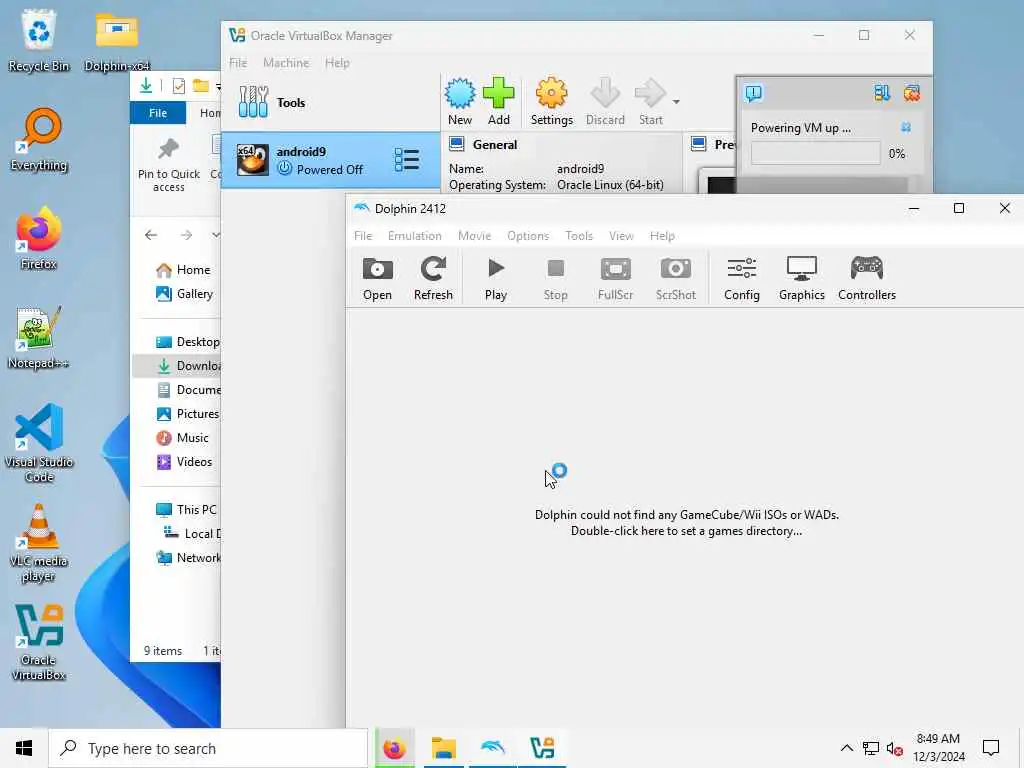Toggle notification order icon in VirtualBox

[882, 93]
